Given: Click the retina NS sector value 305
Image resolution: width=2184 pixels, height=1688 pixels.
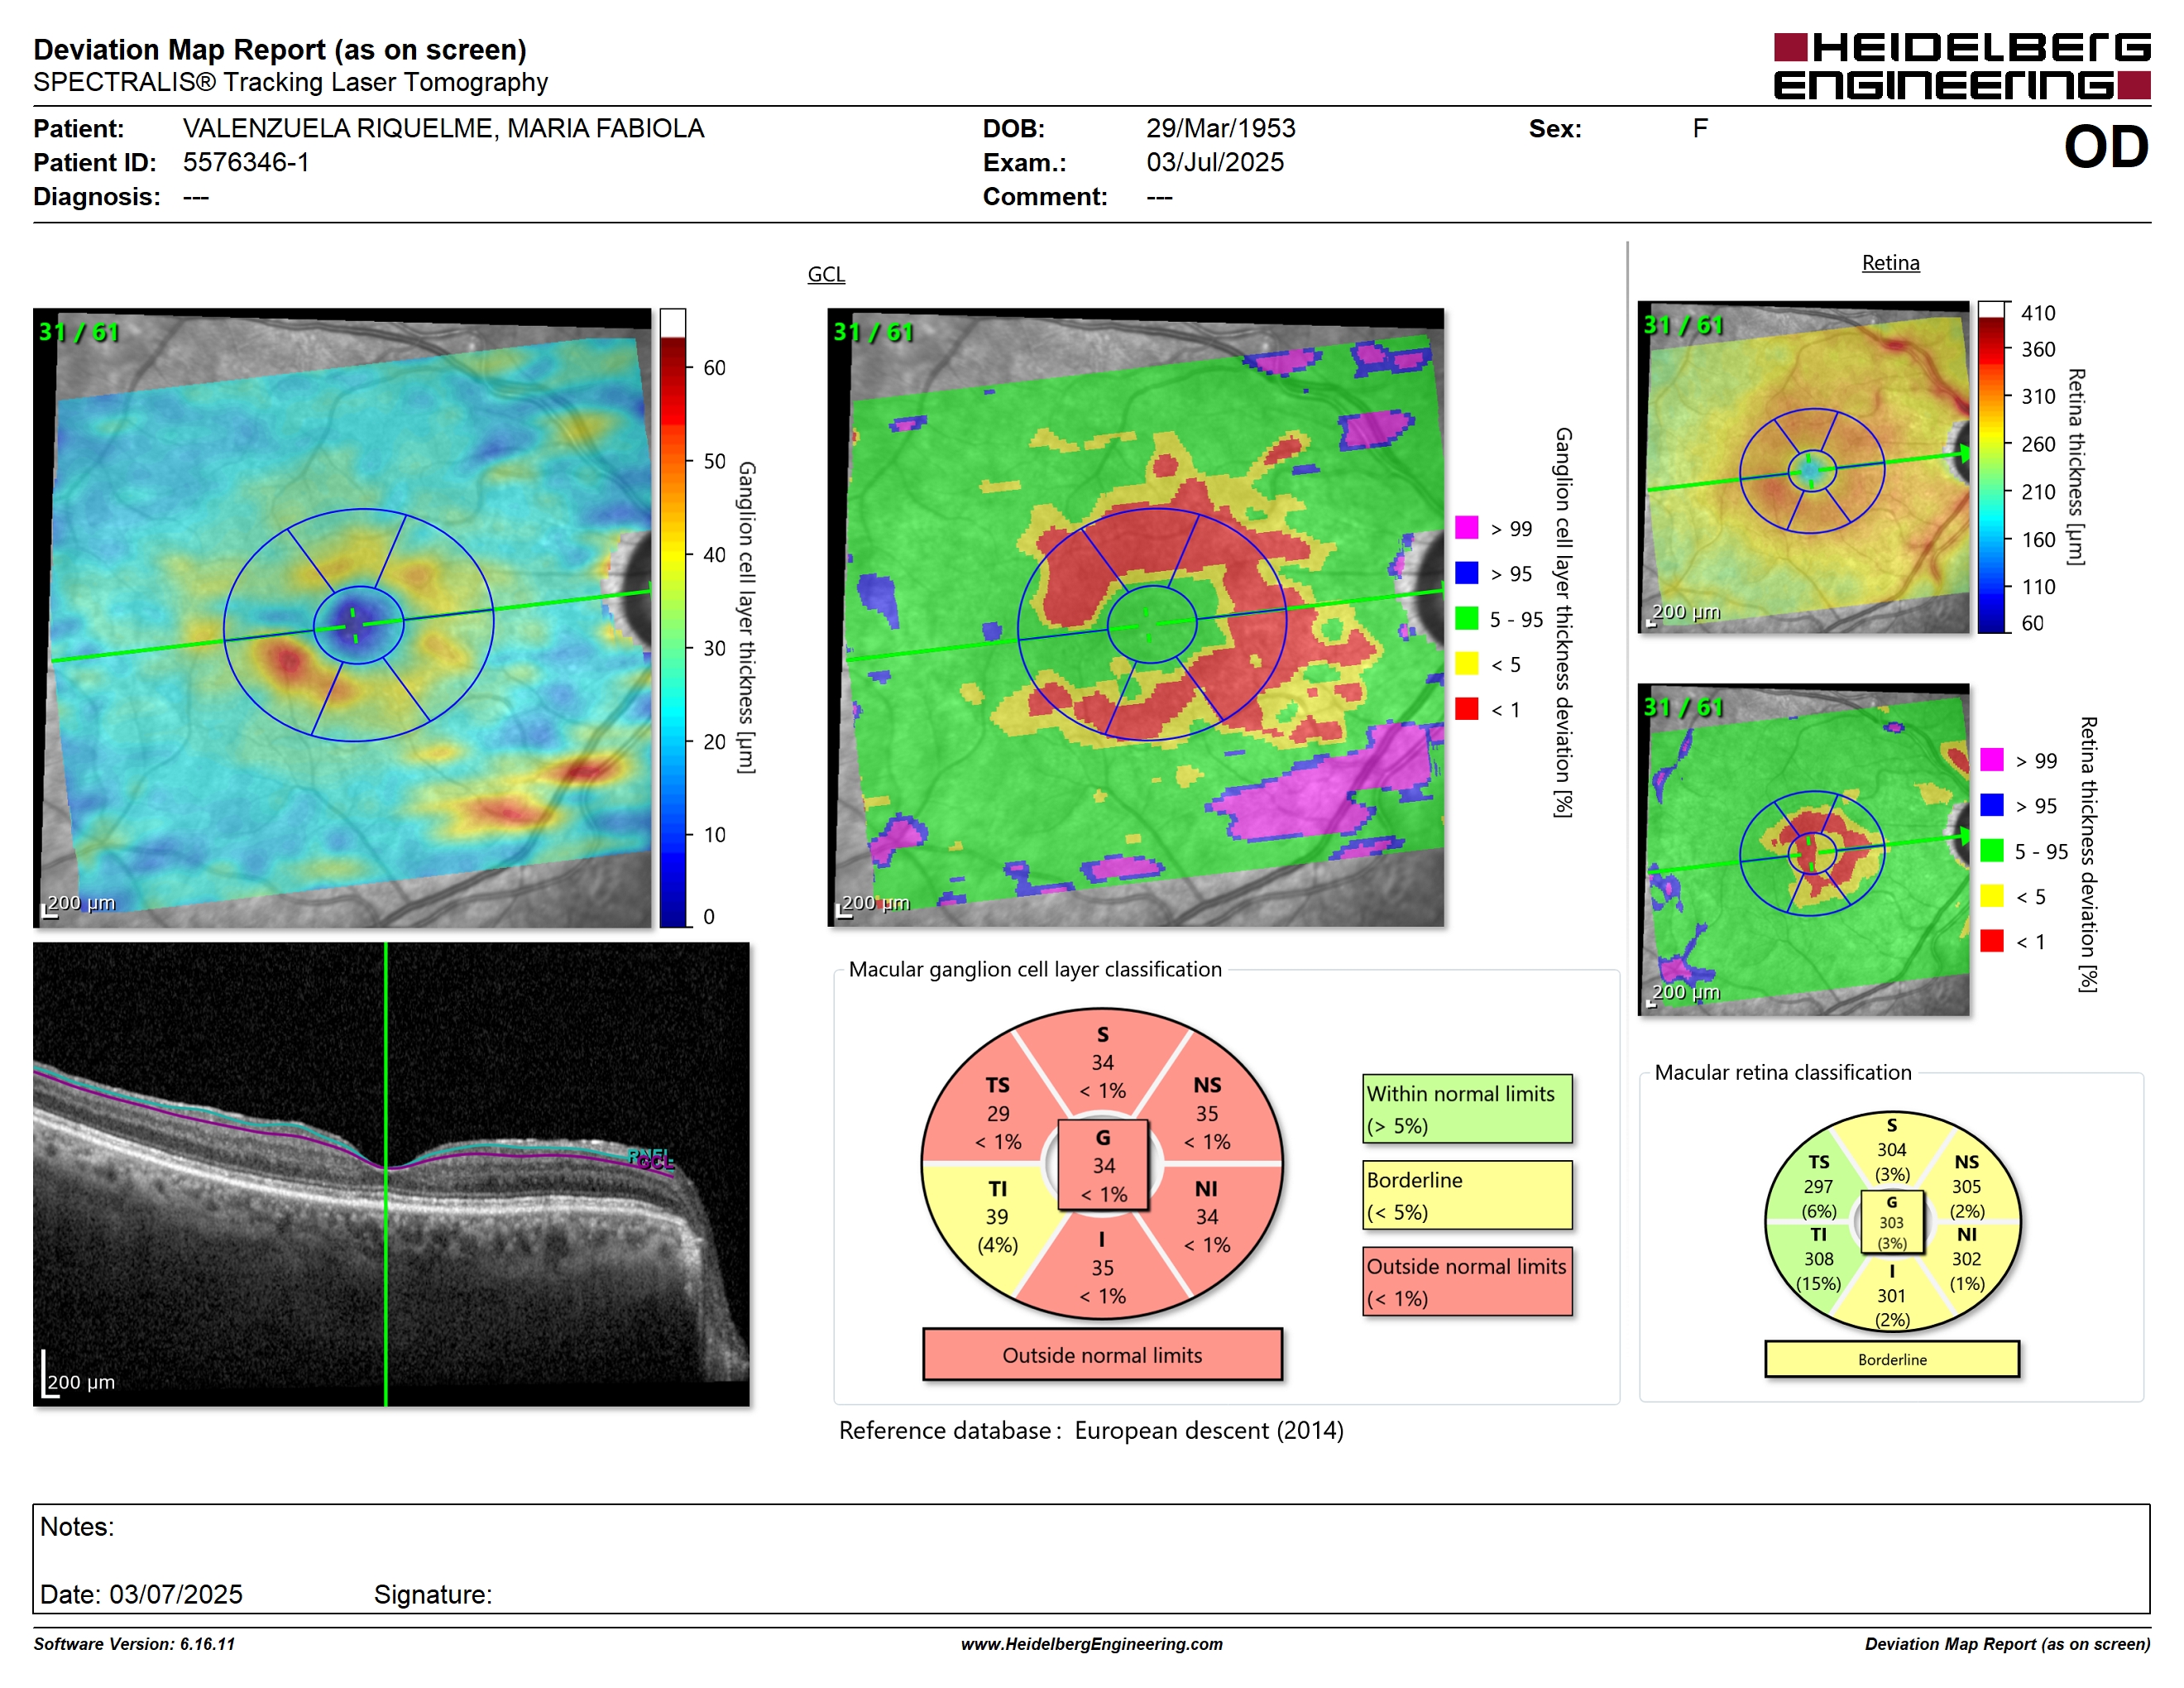Looking at the screenshot, I should (x=1966, y=1187).
